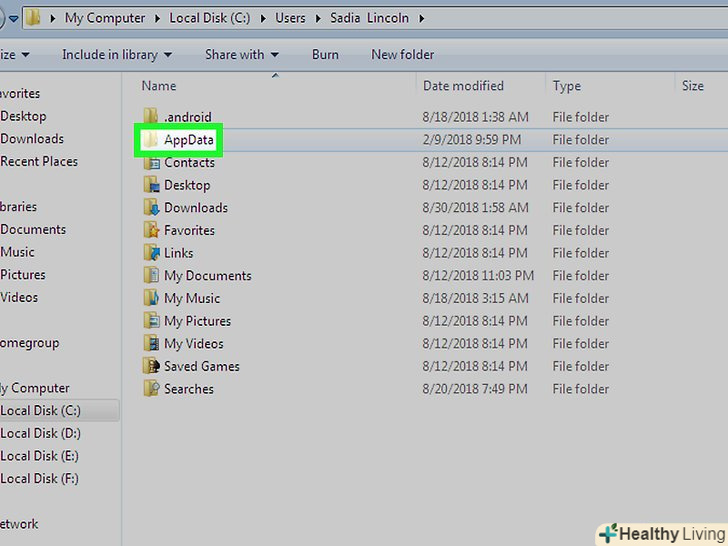The width and height of the screenshot is (728, 546).
Task: Click the Saved Games folder name text
Action: coord(202,366)
